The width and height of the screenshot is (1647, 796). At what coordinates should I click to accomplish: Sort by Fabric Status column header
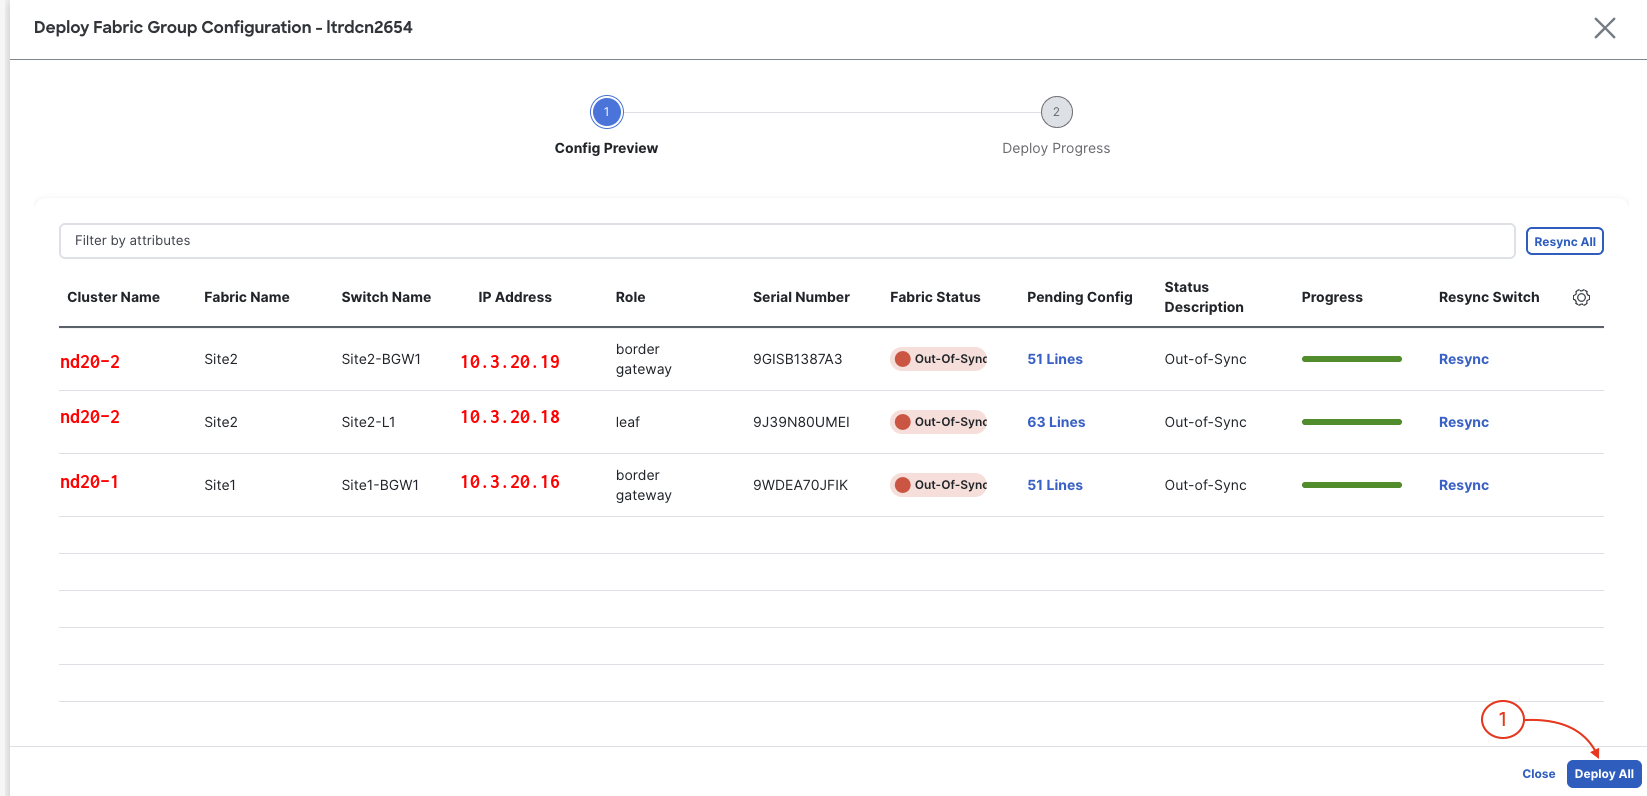935,297
